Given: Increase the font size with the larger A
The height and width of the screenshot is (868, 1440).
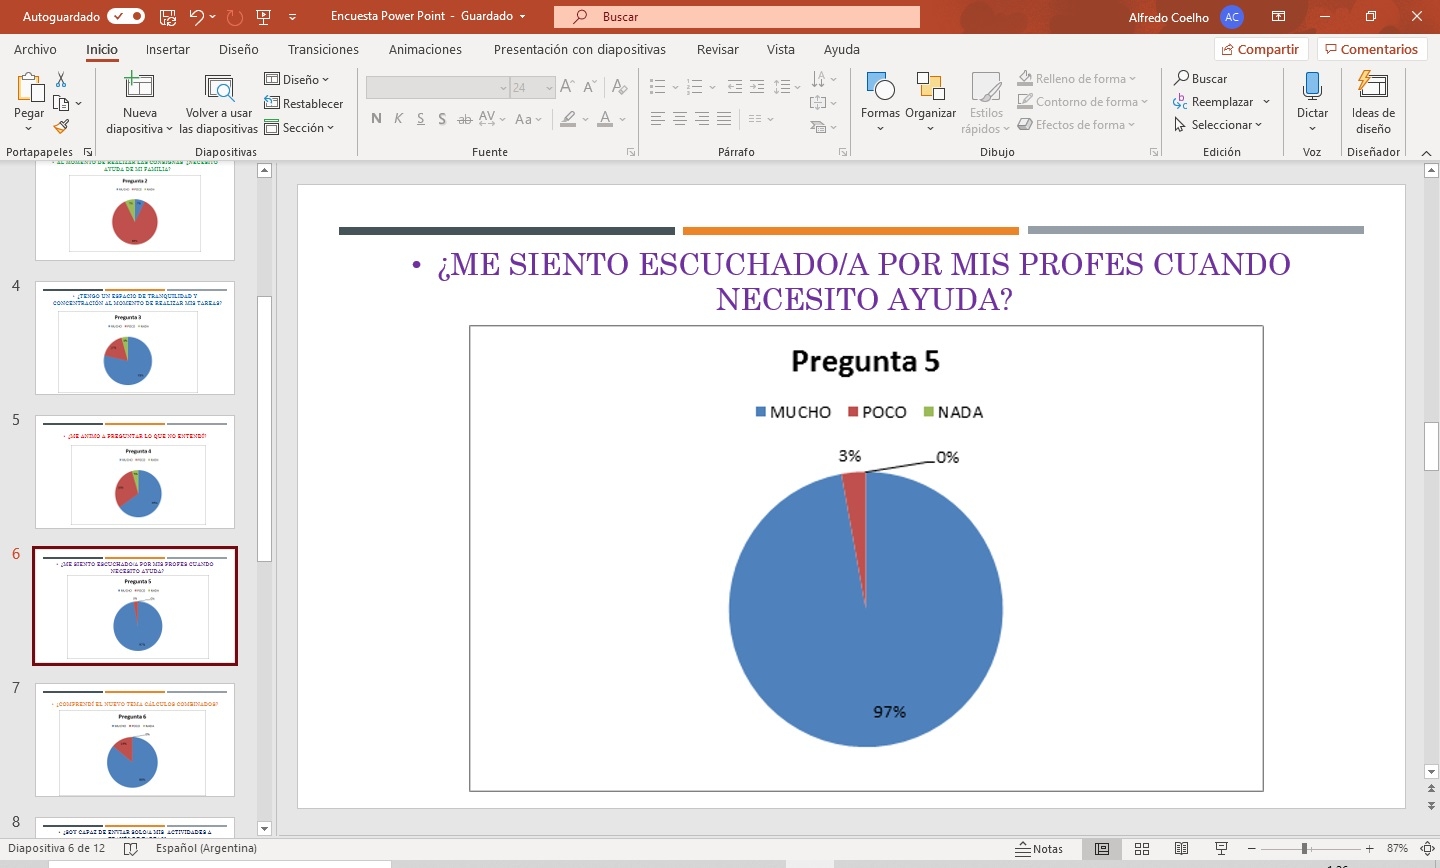Looking at the screenshot, I should click(566, 87).
